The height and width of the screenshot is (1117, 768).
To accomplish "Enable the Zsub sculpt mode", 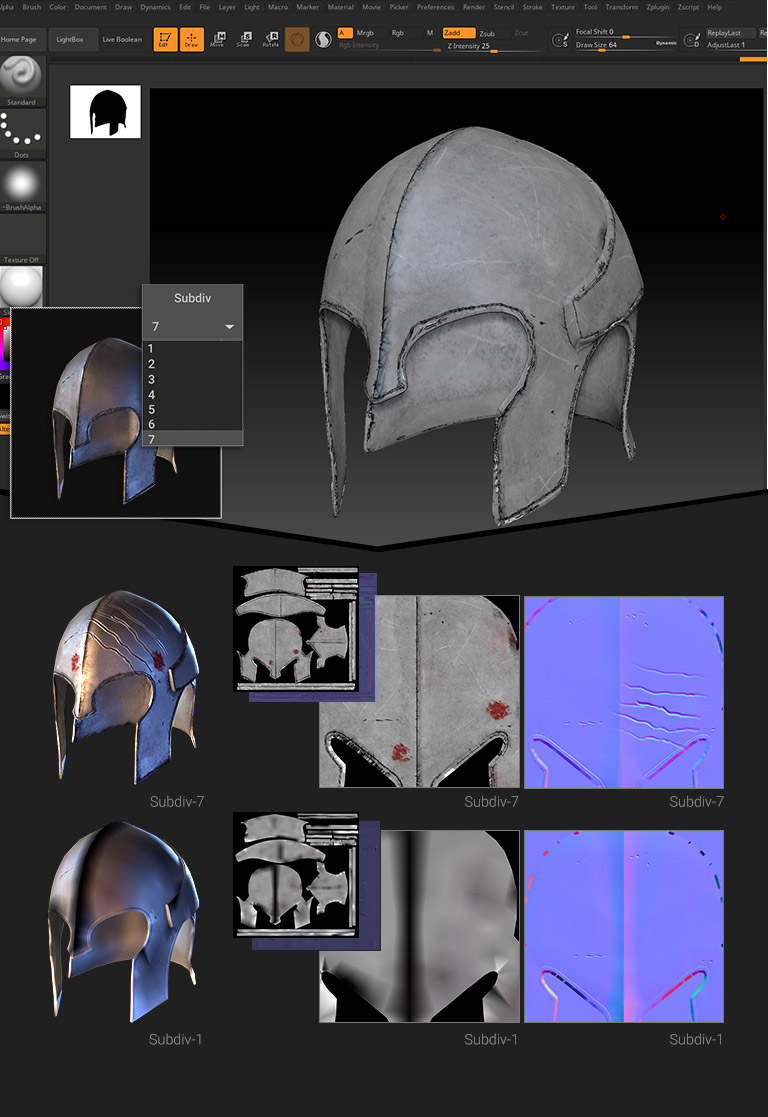I will pos(487,33).
